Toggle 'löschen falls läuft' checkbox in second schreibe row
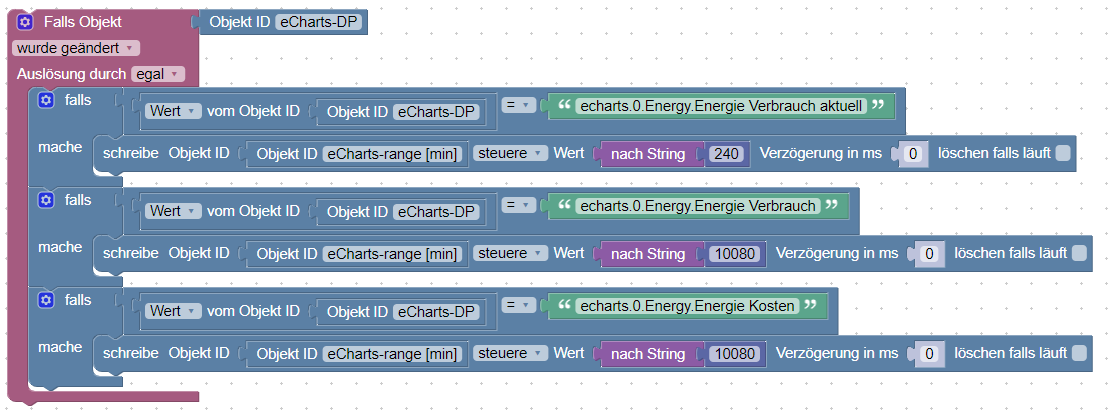This screenshot has height=412, width=1114. (x=1079, y=254)
